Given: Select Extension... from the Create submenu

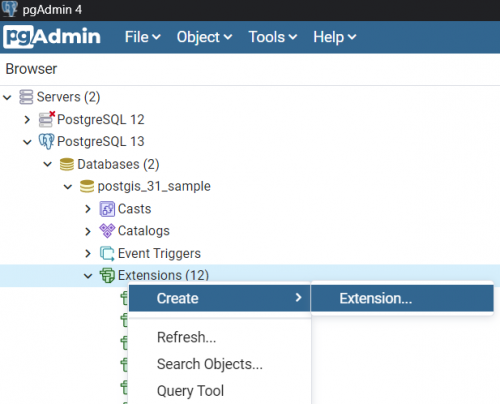Looking at the screenshot, I should pyautogui.click(x=402, y=298).
